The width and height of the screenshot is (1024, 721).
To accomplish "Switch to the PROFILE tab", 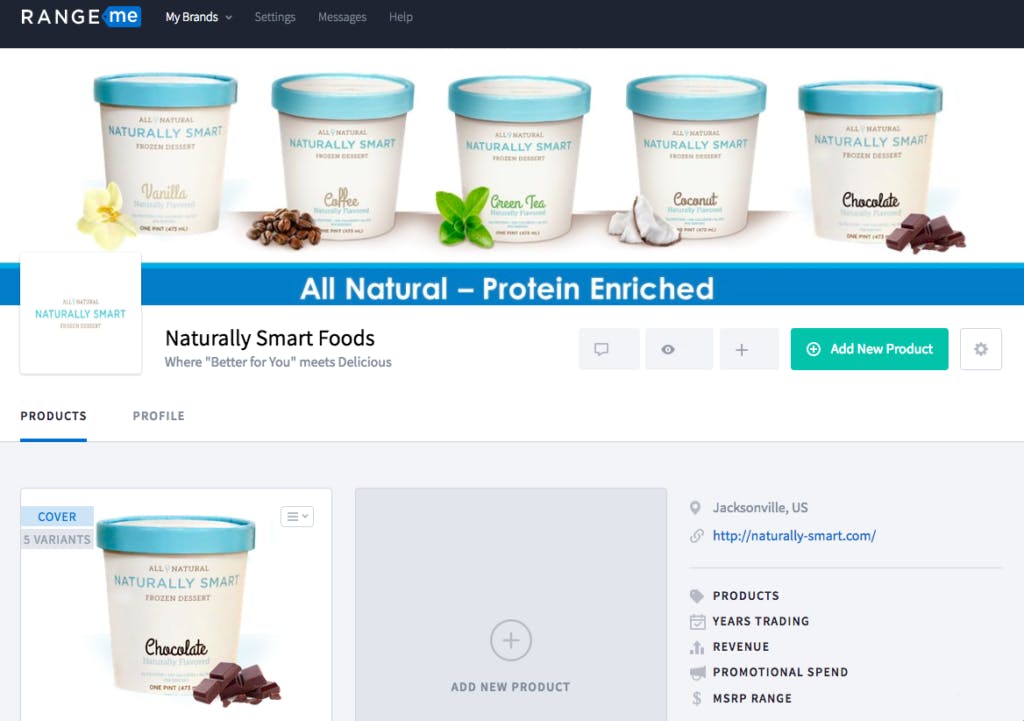I will point(159,416).
